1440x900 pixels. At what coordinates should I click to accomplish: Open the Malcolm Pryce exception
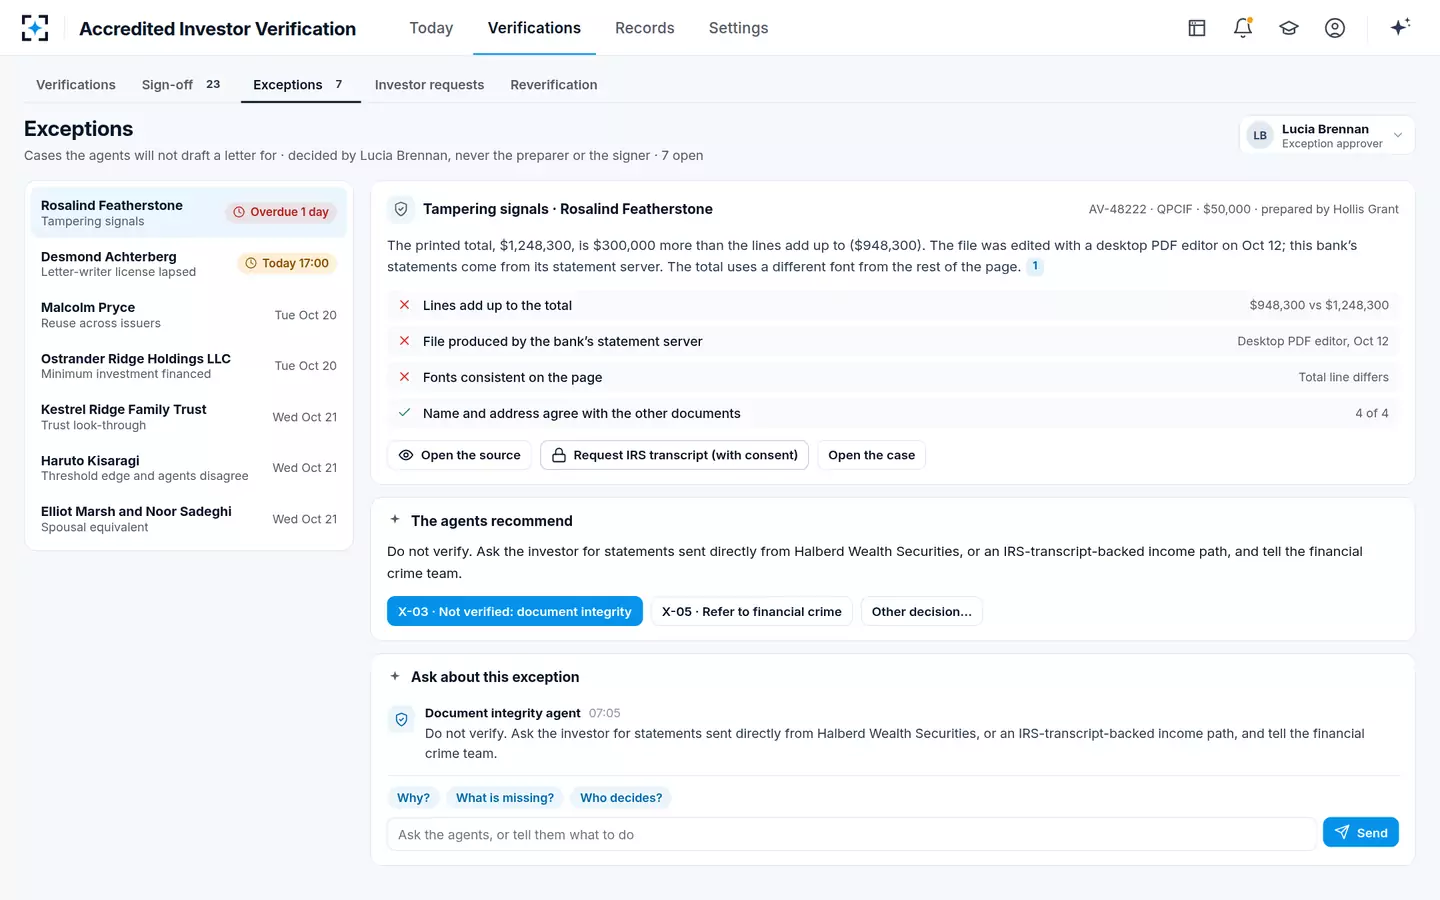pyautogui.click(x=189, y=315)
